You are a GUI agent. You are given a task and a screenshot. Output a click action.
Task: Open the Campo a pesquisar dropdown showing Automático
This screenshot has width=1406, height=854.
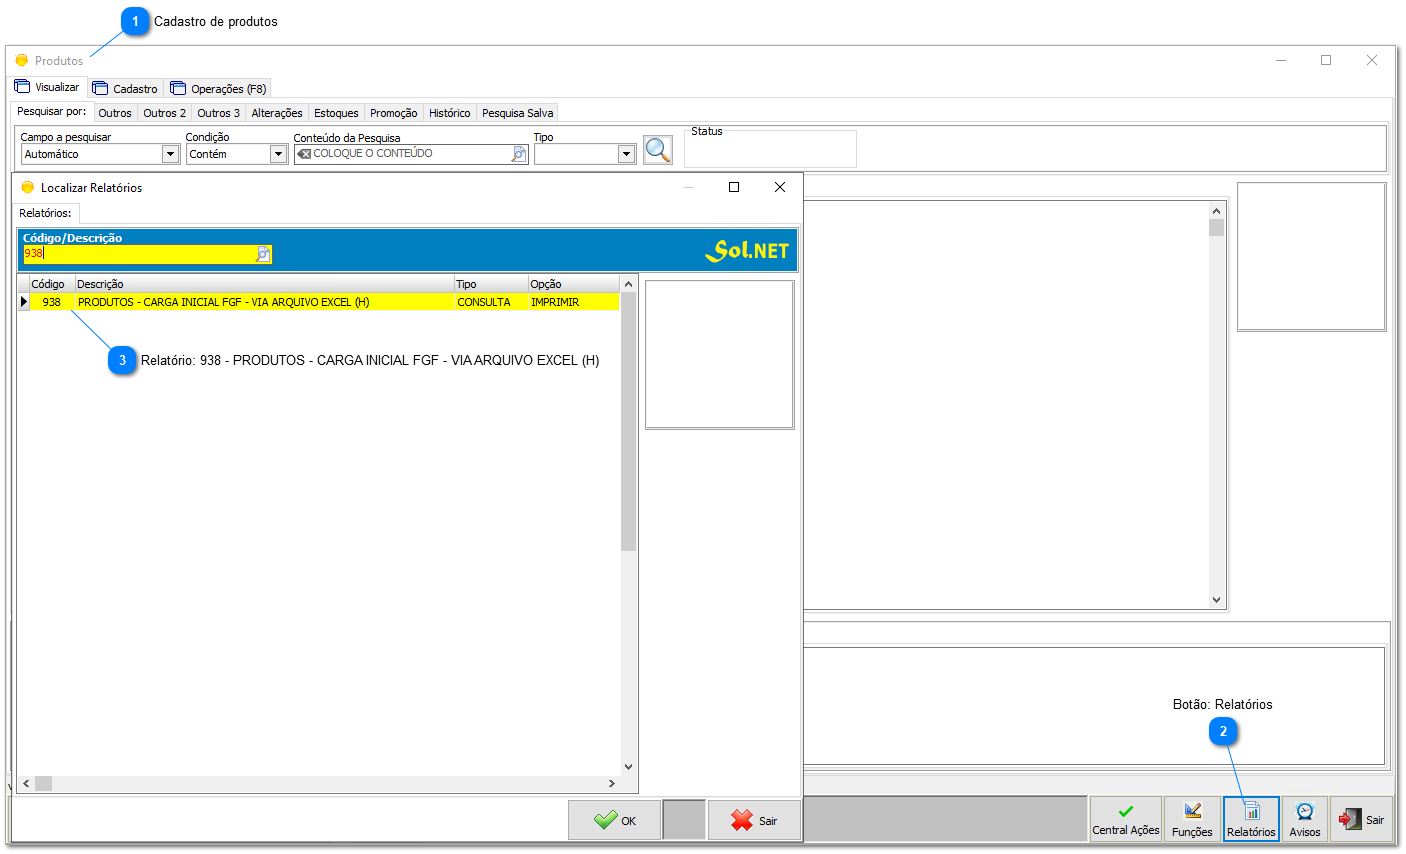pos(172,153)
